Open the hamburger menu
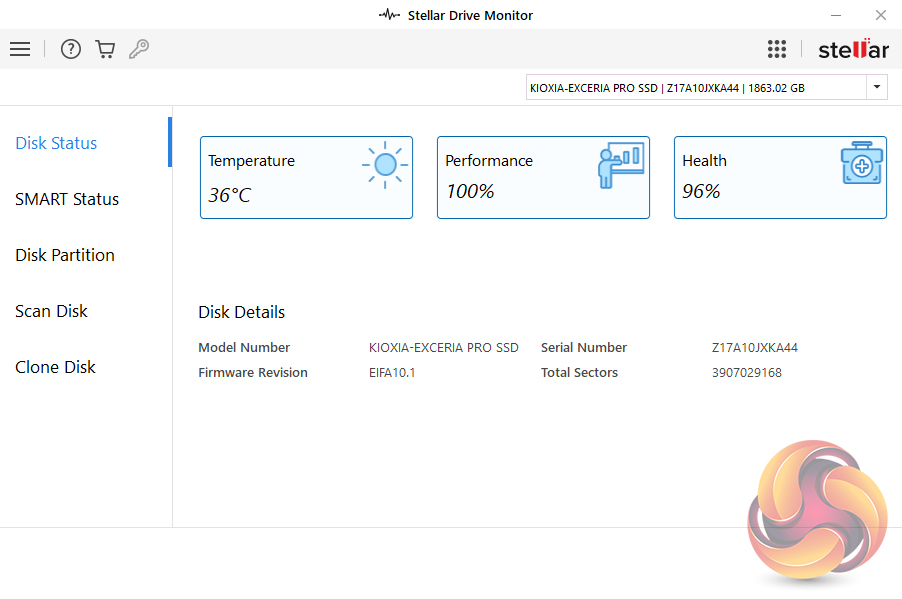The image size is (902, 599). pyautogui.click(x=20, y=49)
